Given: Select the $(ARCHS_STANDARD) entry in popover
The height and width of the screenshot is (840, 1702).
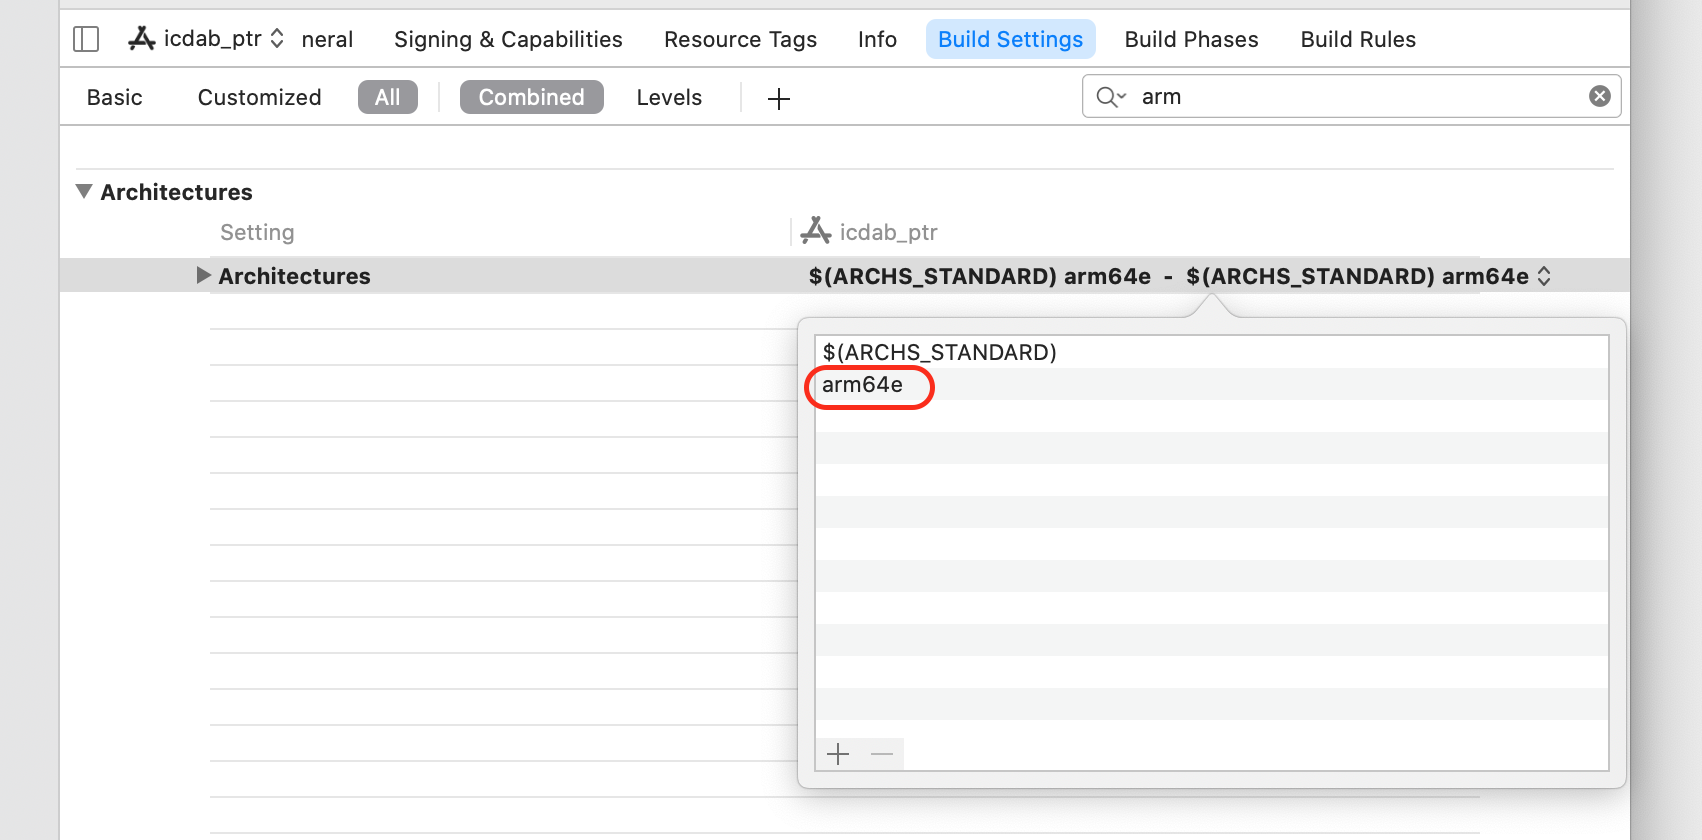Looking at the screenshot, I should tap(1211, 352).
